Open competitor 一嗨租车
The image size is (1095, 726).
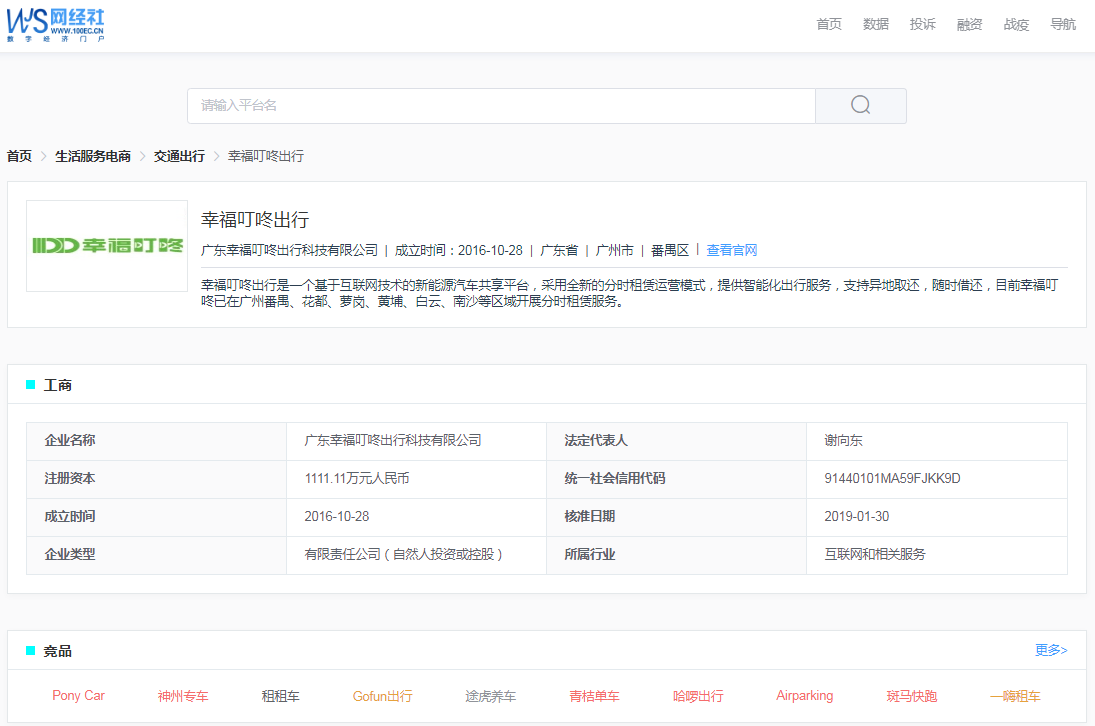tap(1015, 696)
